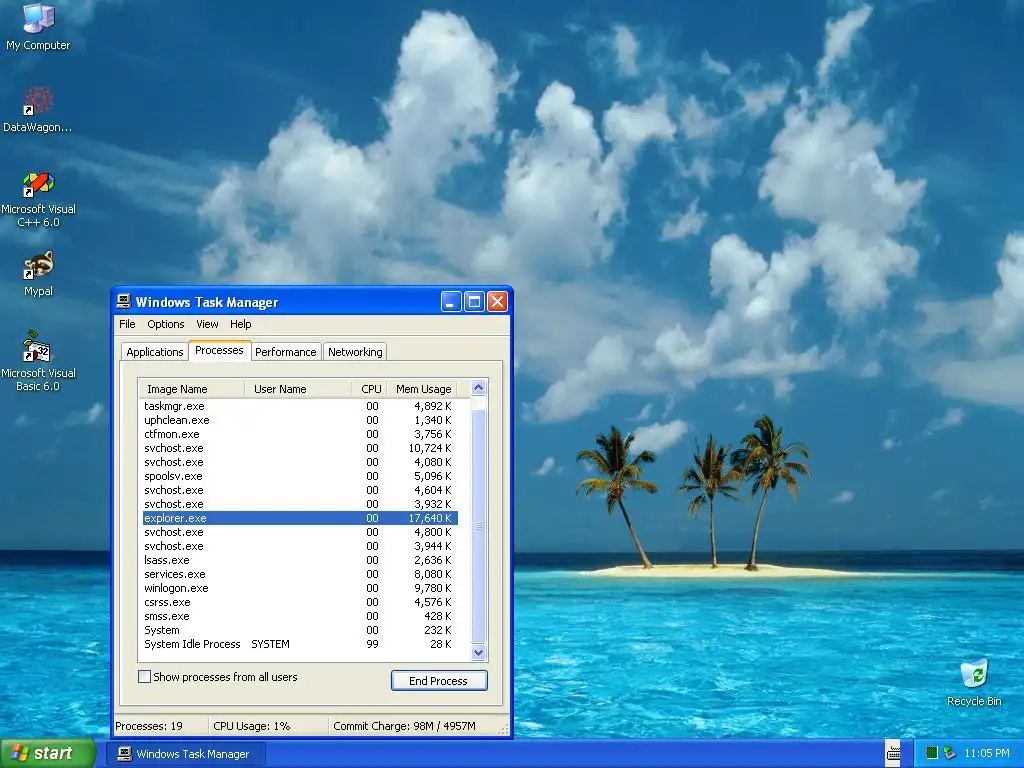This screenshot has height=768, width=1024.
Task: Select the spoolsv.exe process
Action: (x=300, y=476)
